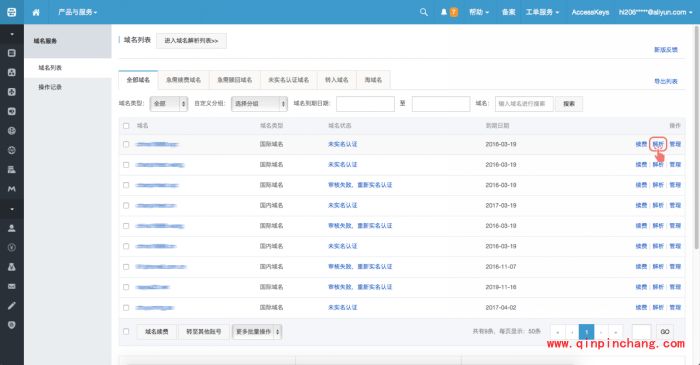Open the globe icon in the dark sidebar

tap(12, 131)
